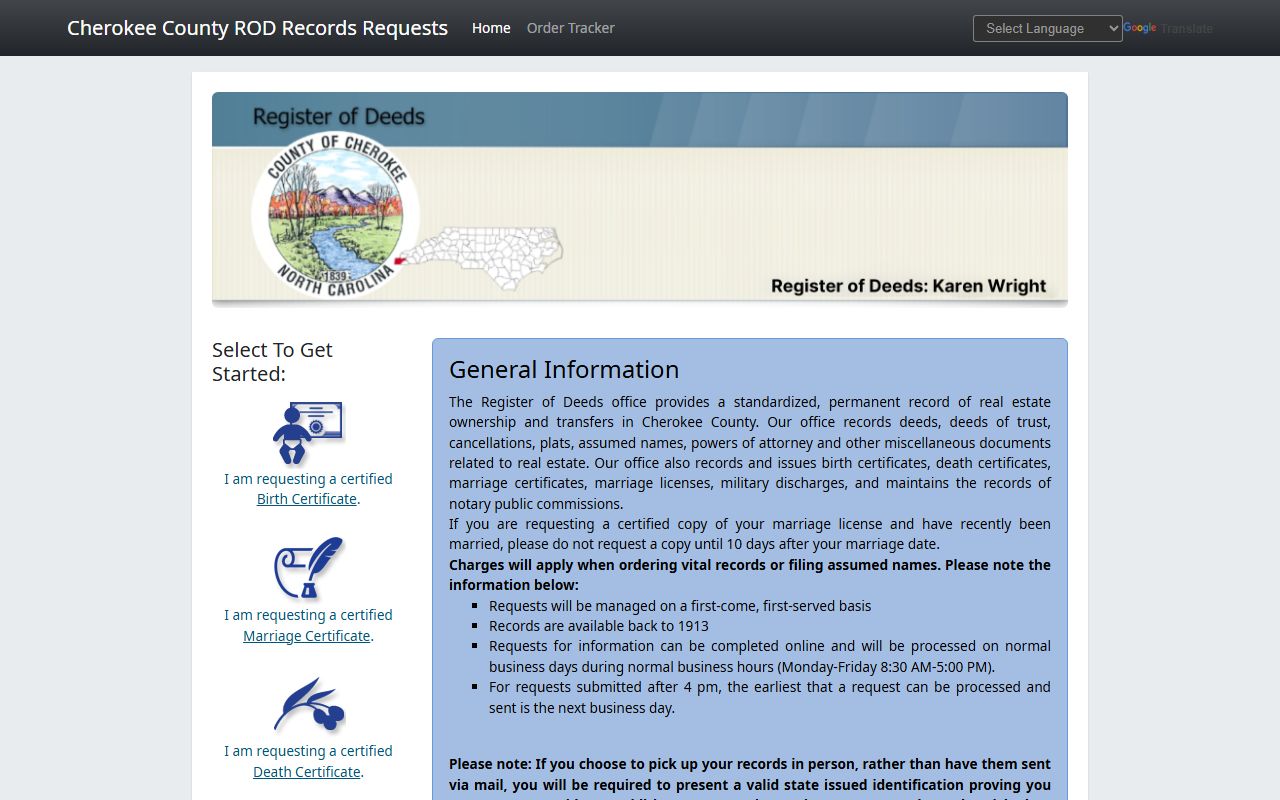Screen dimensions: 1280x800
Task: Open the Death Certificate link
Action: (x=307, y=772)
